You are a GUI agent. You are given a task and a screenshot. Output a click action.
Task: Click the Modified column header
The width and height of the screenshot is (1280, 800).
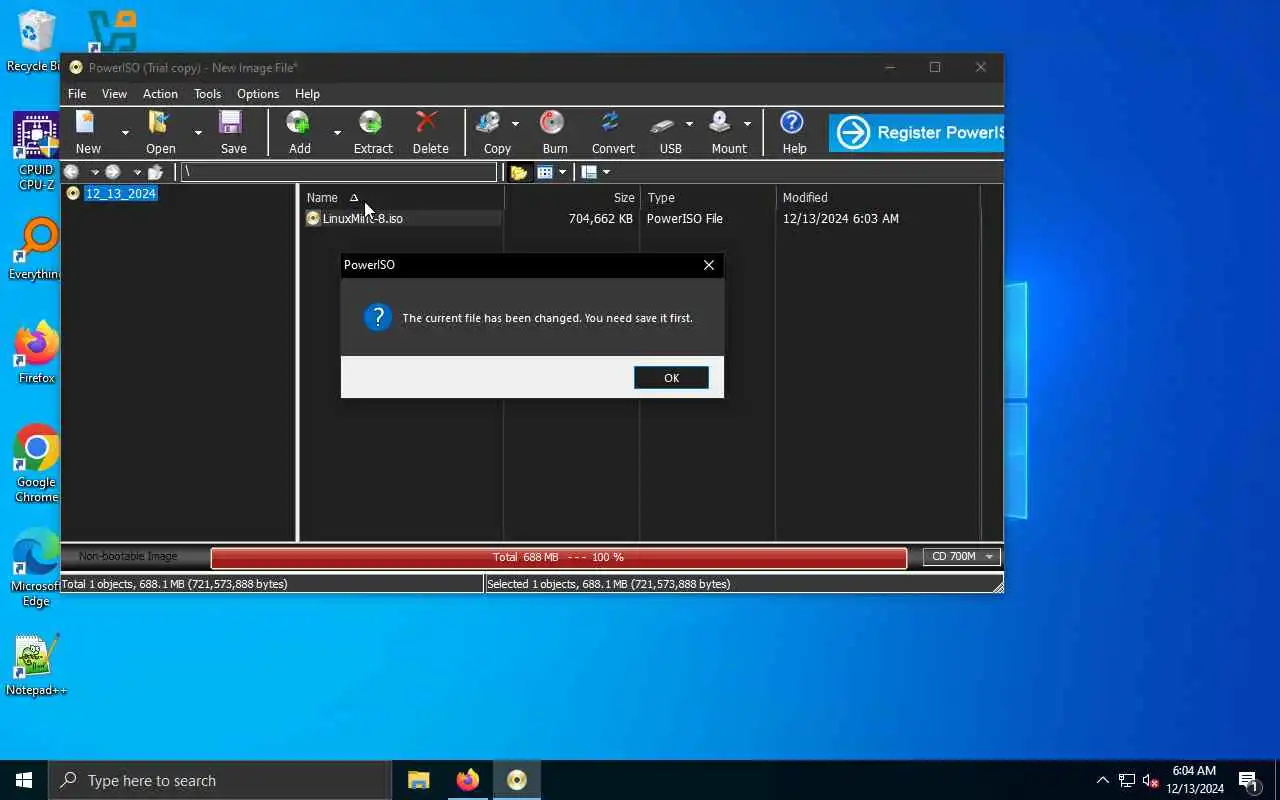point(878,198)
